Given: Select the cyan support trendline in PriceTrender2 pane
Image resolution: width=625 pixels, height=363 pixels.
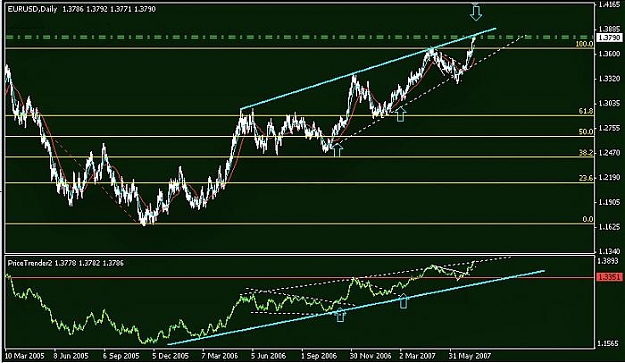Looking at the screenshot, I should coord(356,307).
